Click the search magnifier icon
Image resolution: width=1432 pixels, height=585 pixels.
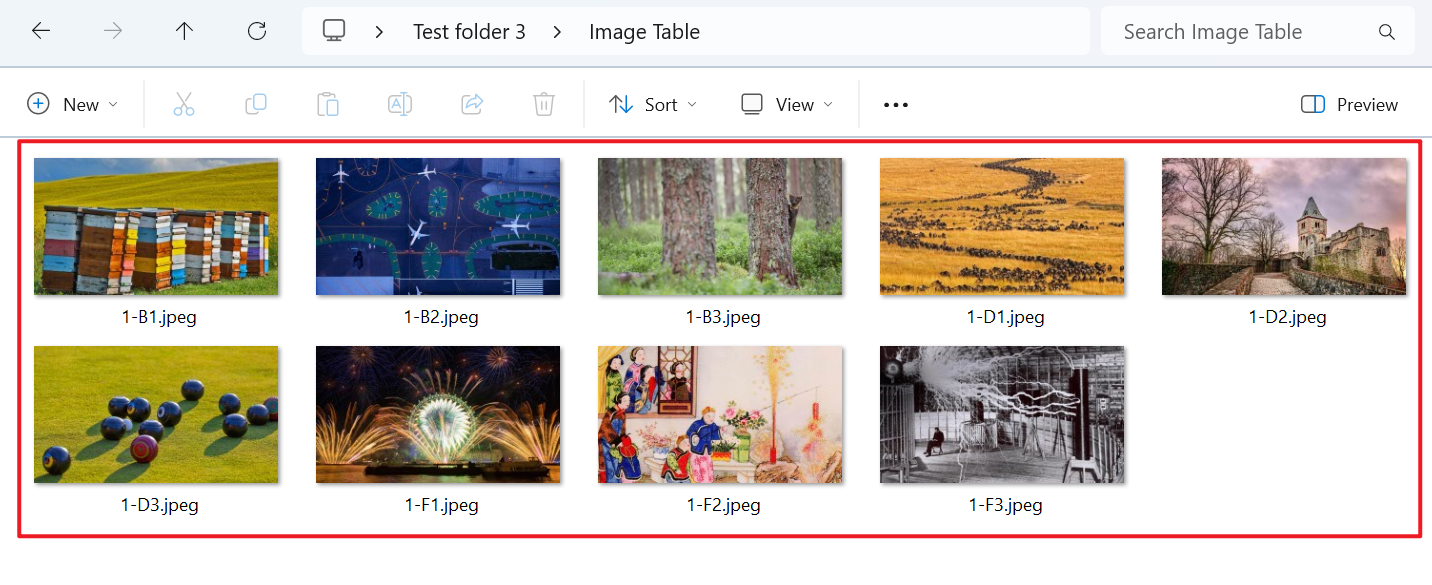pyautogui.click(x=1387, y=31)
